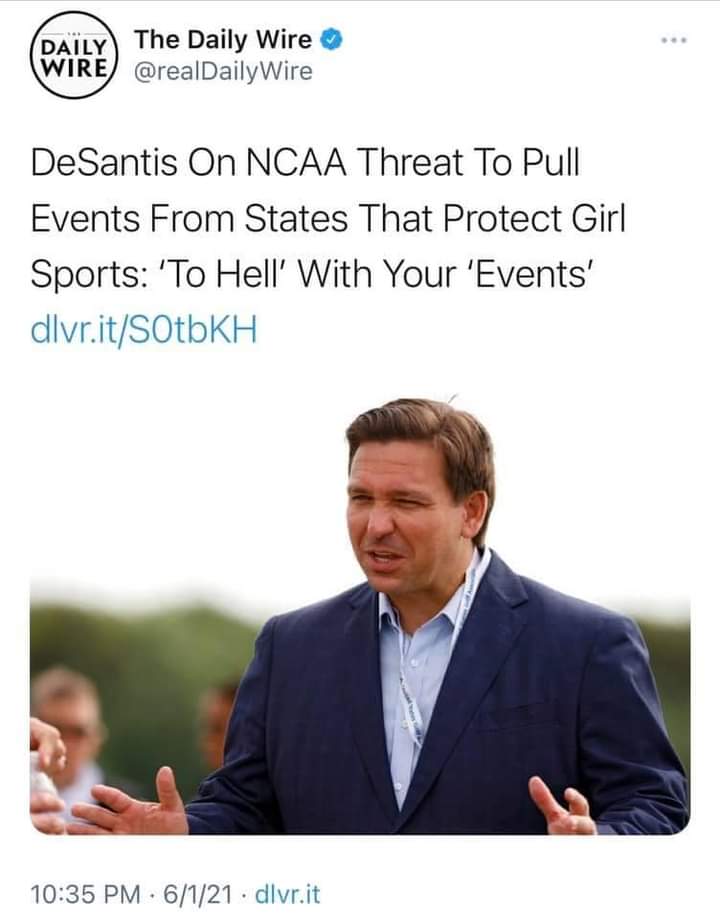Select the word NCAA in the tweet text

(295, 162)
